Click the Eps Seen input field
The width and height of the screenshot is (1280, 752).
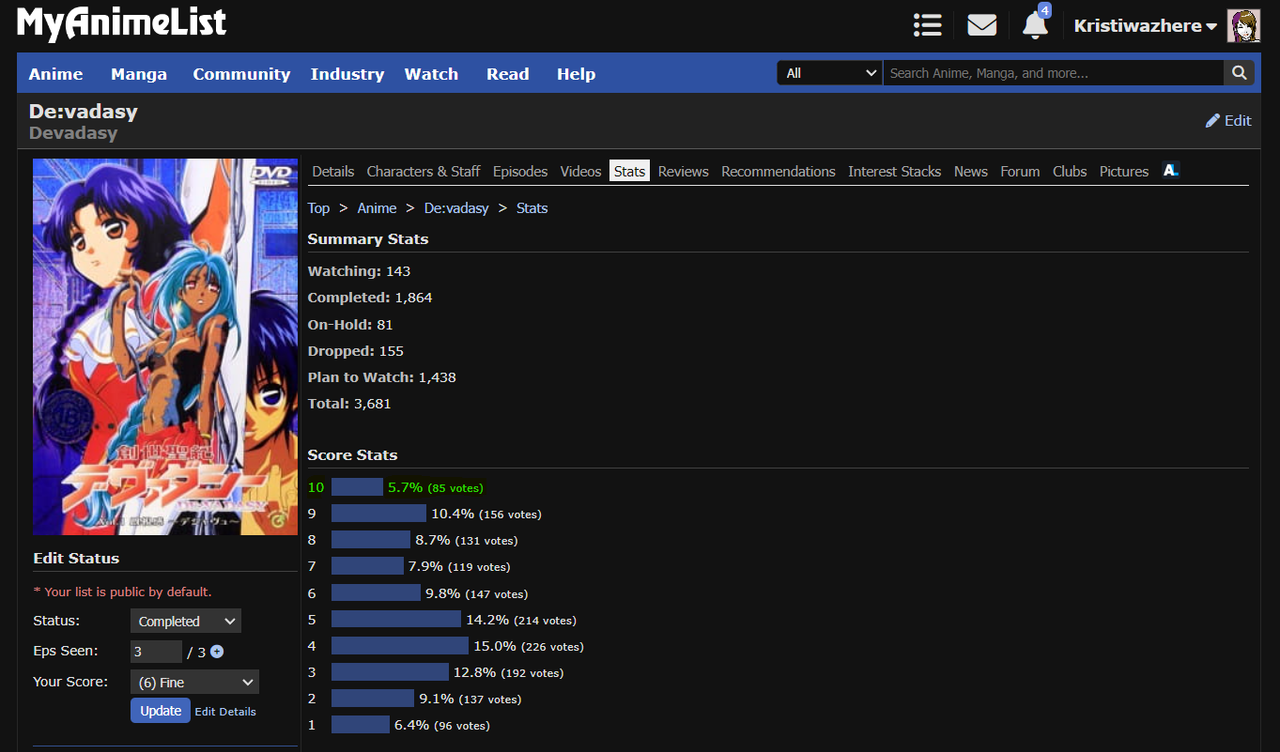156,651
